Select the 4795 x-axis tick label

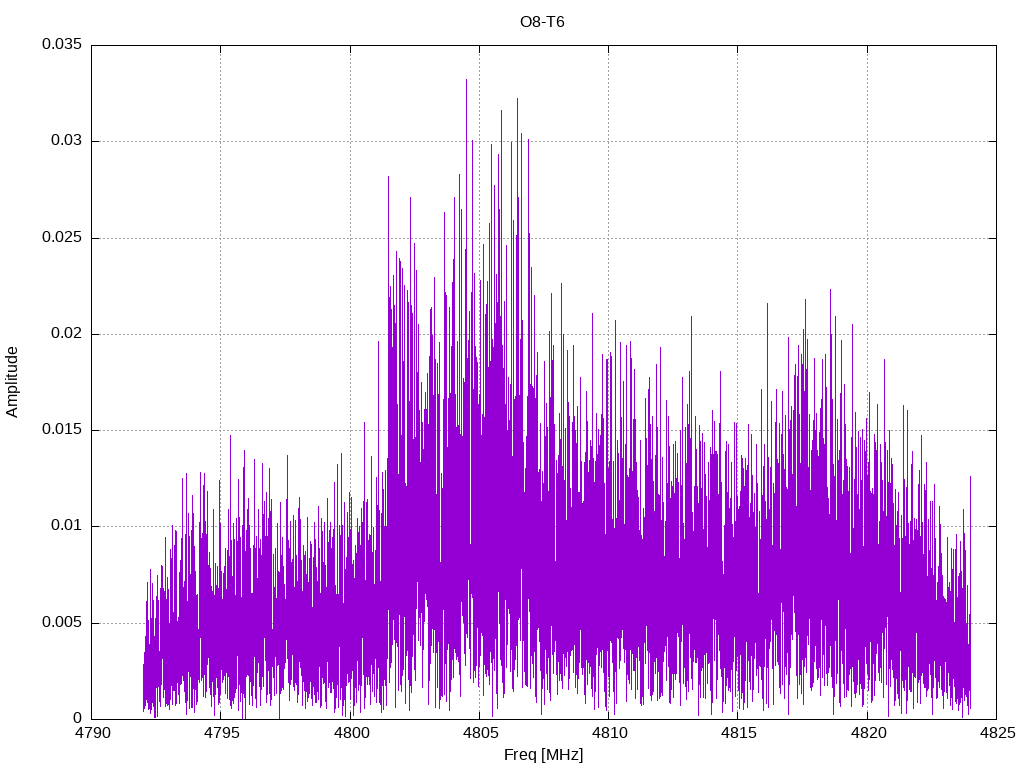(x=221, y=734)
